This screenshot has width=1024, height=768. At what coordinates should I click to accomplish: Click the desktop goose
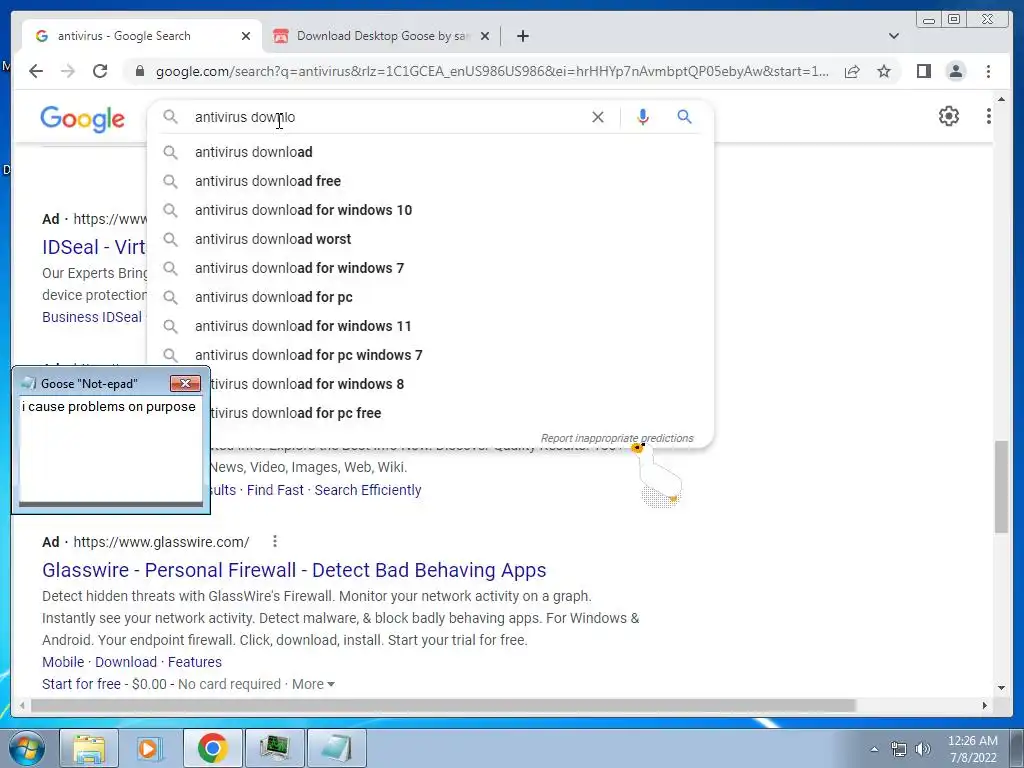pyautogui.click(x=658, y=475)
